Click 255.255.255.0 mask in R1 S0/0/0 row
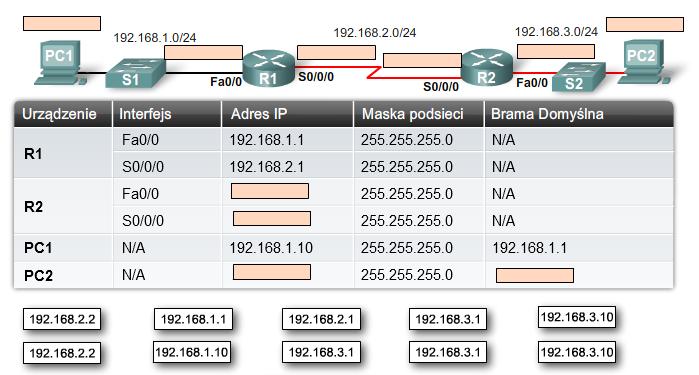Viewport: 699px width, 375px height. coord(407,167)
